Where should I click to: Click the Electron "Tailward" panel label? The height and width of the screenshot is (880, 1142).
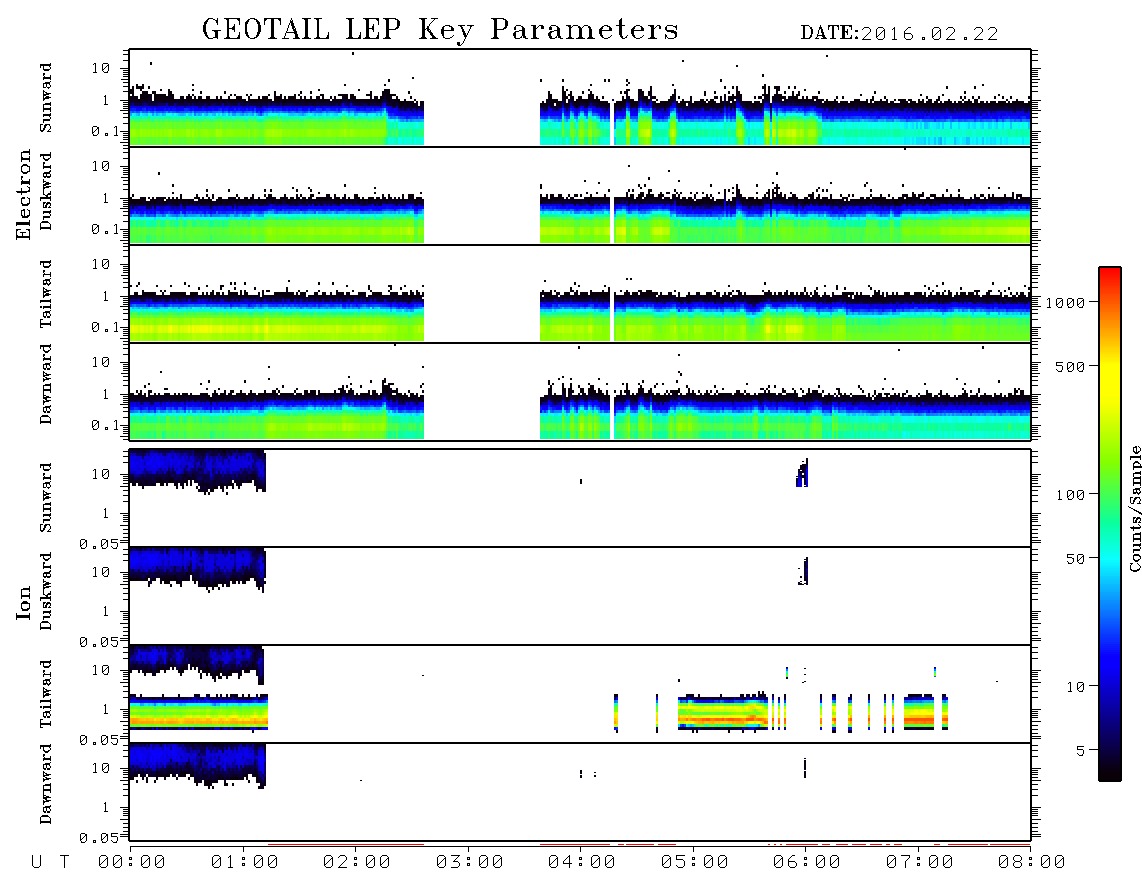pos(46,294)
